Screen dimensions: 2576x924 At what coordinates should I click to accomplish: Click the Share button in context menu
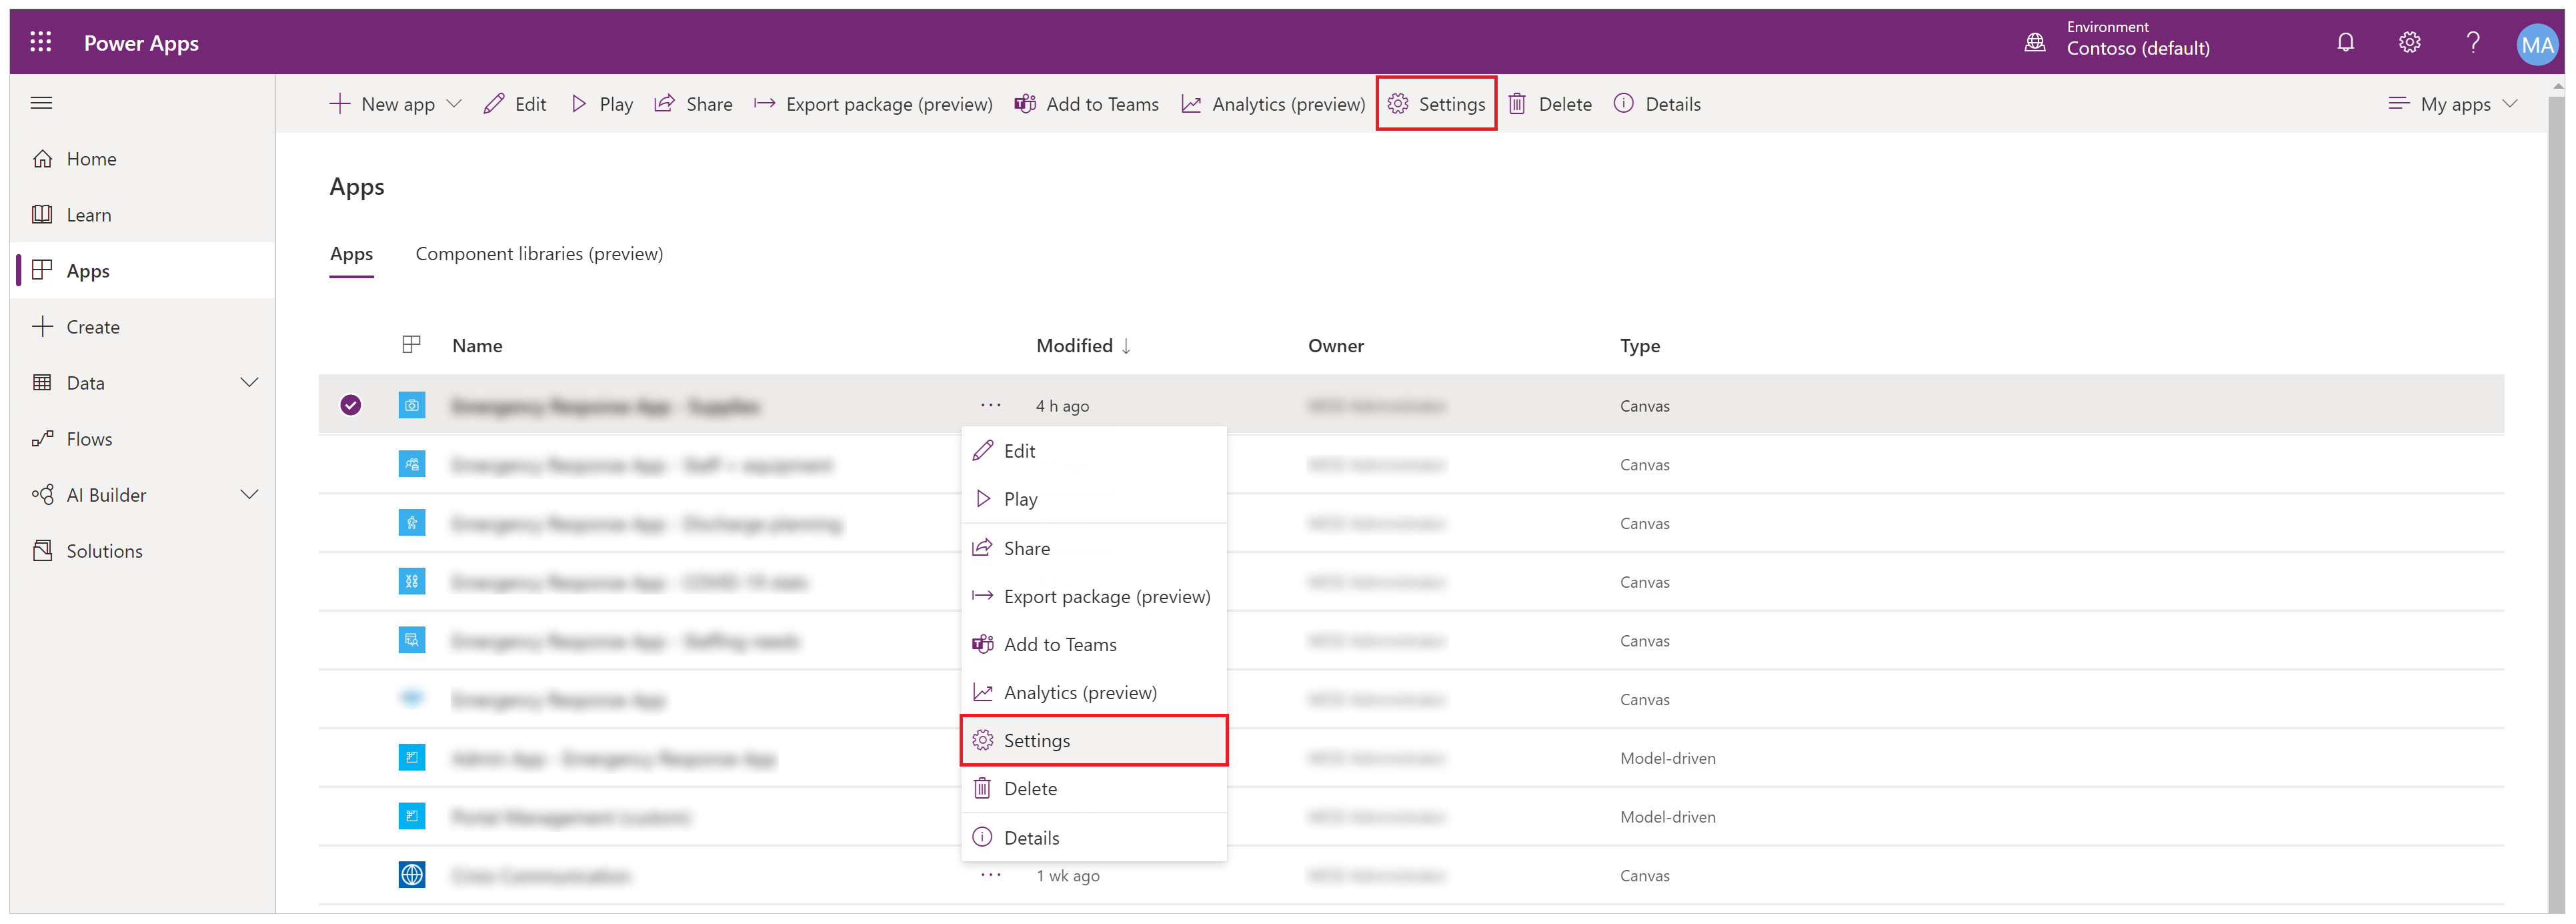(x=1027, y=548)
